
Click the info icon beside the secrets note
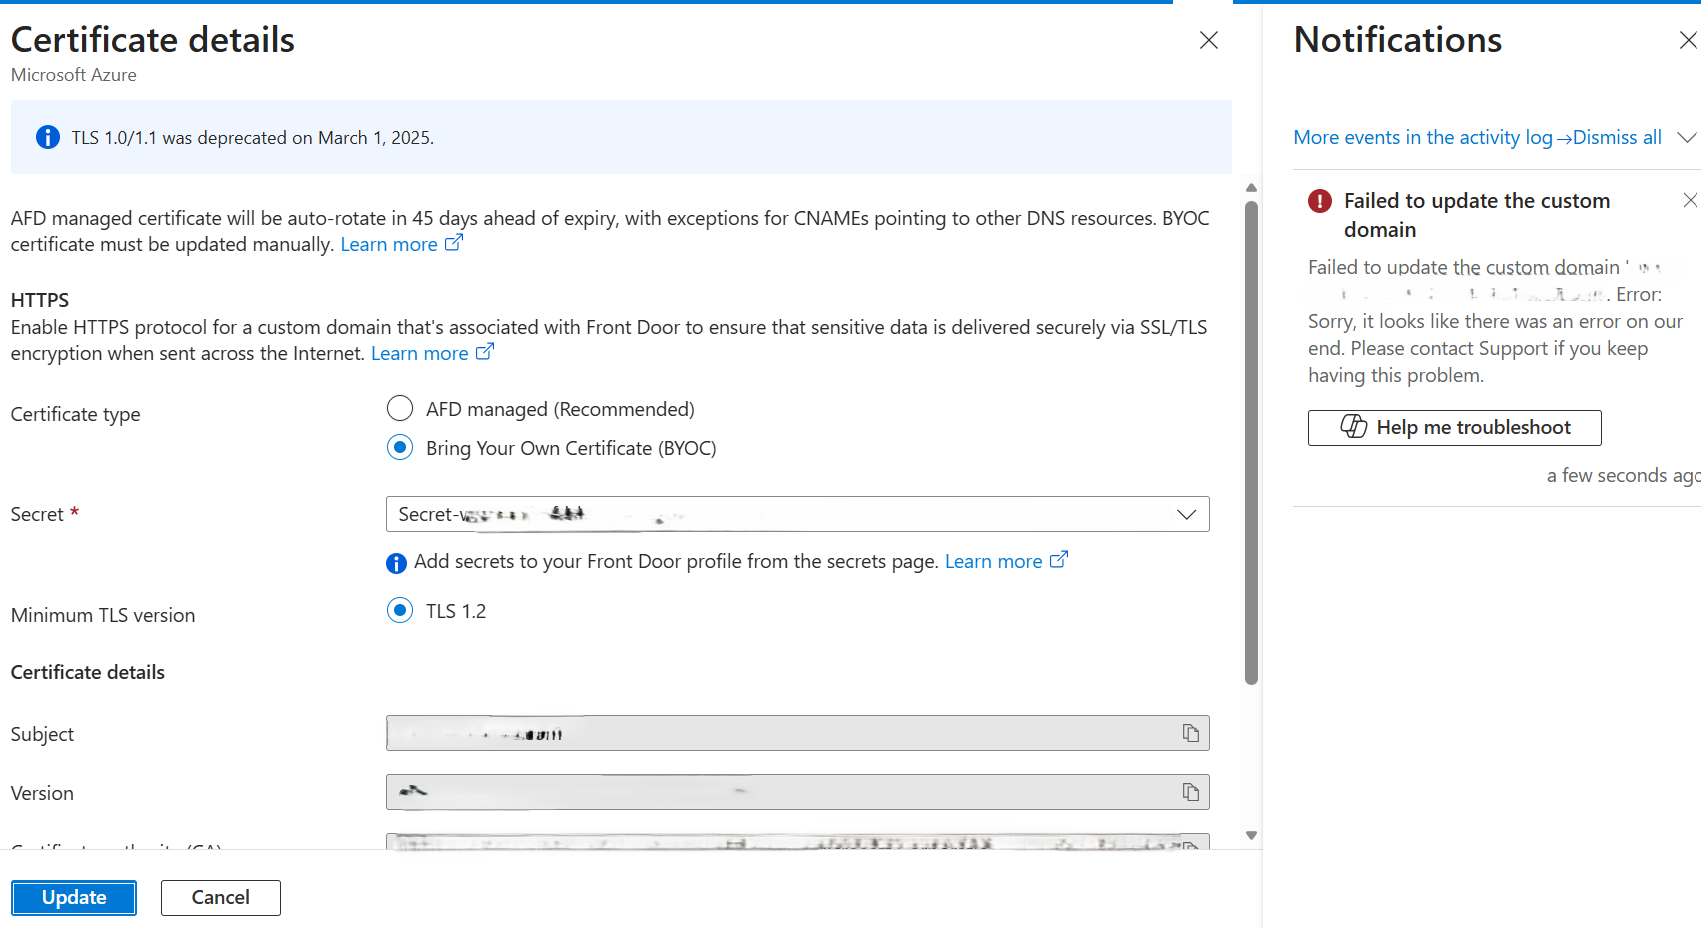click(x=396, y=562)
